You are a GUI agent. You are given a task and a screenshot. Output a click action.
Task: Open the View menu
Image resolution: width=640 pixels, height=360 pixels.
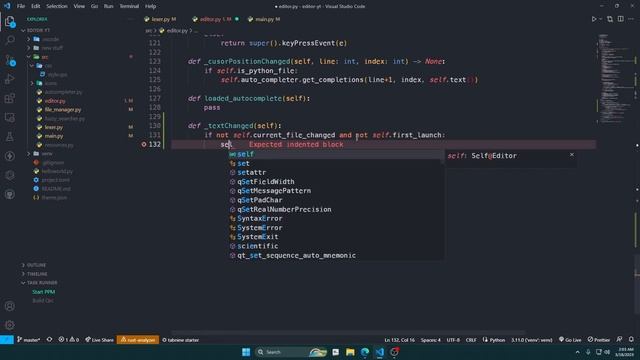[79, 6]
